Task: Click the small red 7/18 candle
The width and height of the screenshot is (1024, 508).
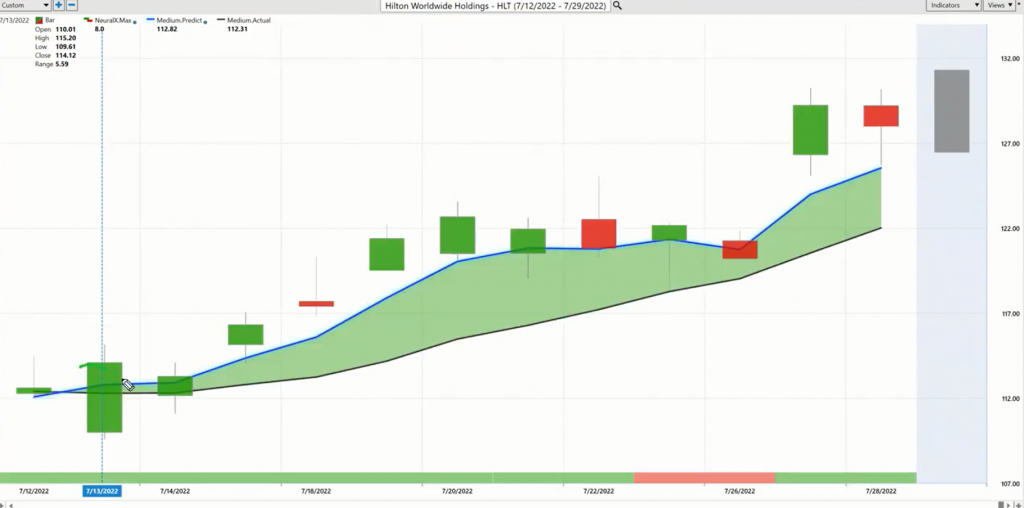Action: [316, 304]
